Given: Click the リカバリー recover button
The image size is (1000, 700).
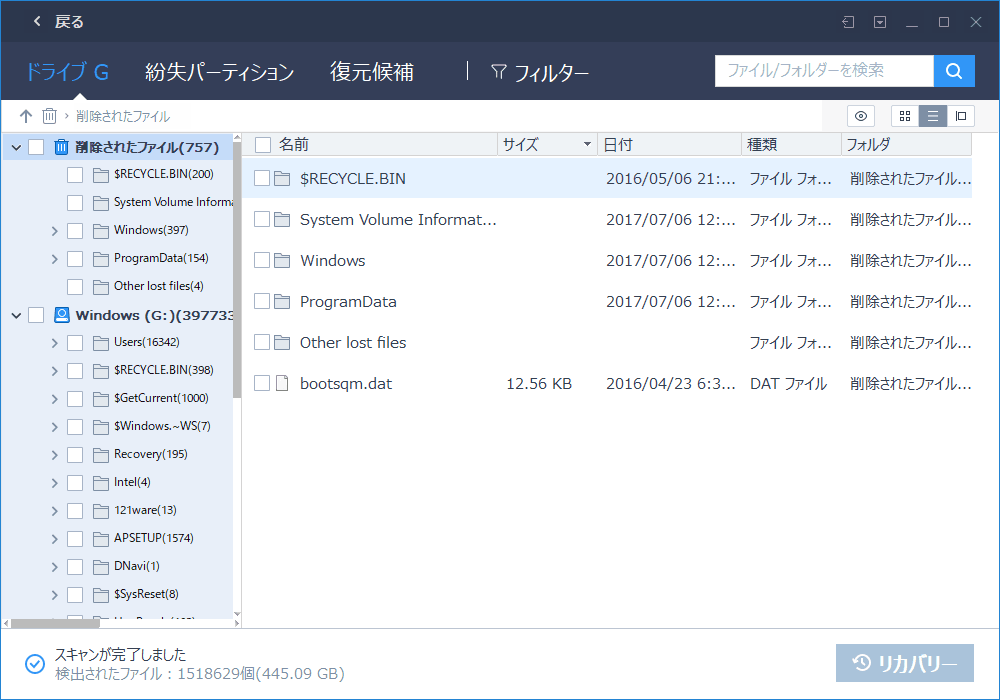Looking at the screenshot, I should tap(904, 663).
